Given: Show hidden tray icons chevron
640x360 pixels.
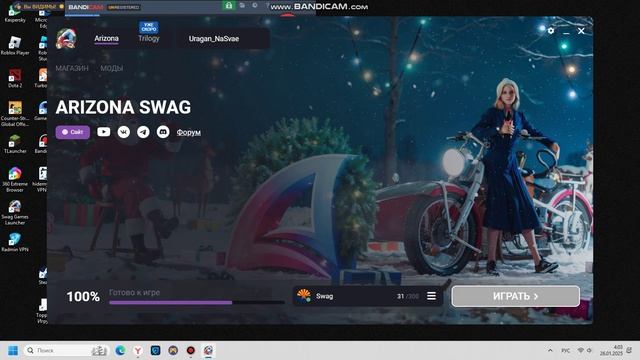Looking at the screenshot, I should click(x=550, y=351).
